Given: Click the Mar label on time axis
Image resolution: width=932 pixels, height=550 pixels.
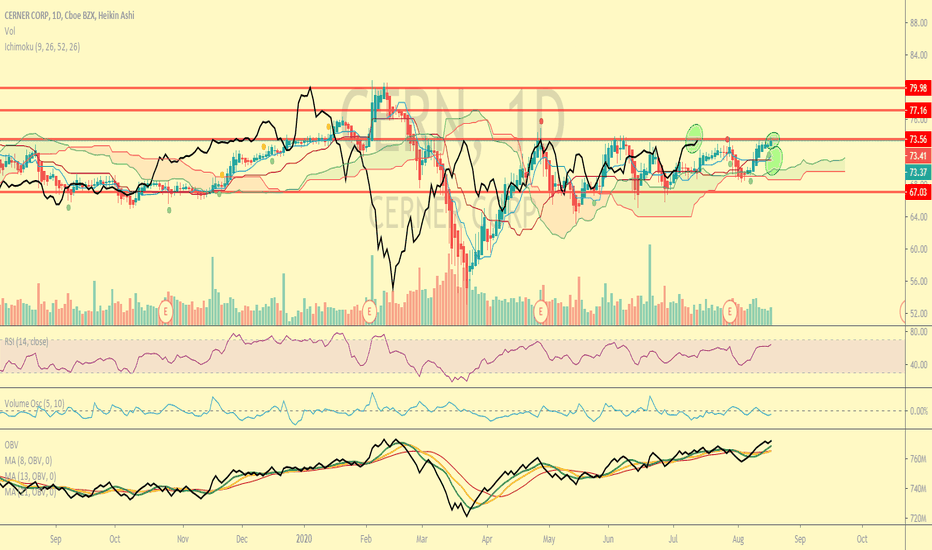Looking at the screenshot, I should click(422, 539).
